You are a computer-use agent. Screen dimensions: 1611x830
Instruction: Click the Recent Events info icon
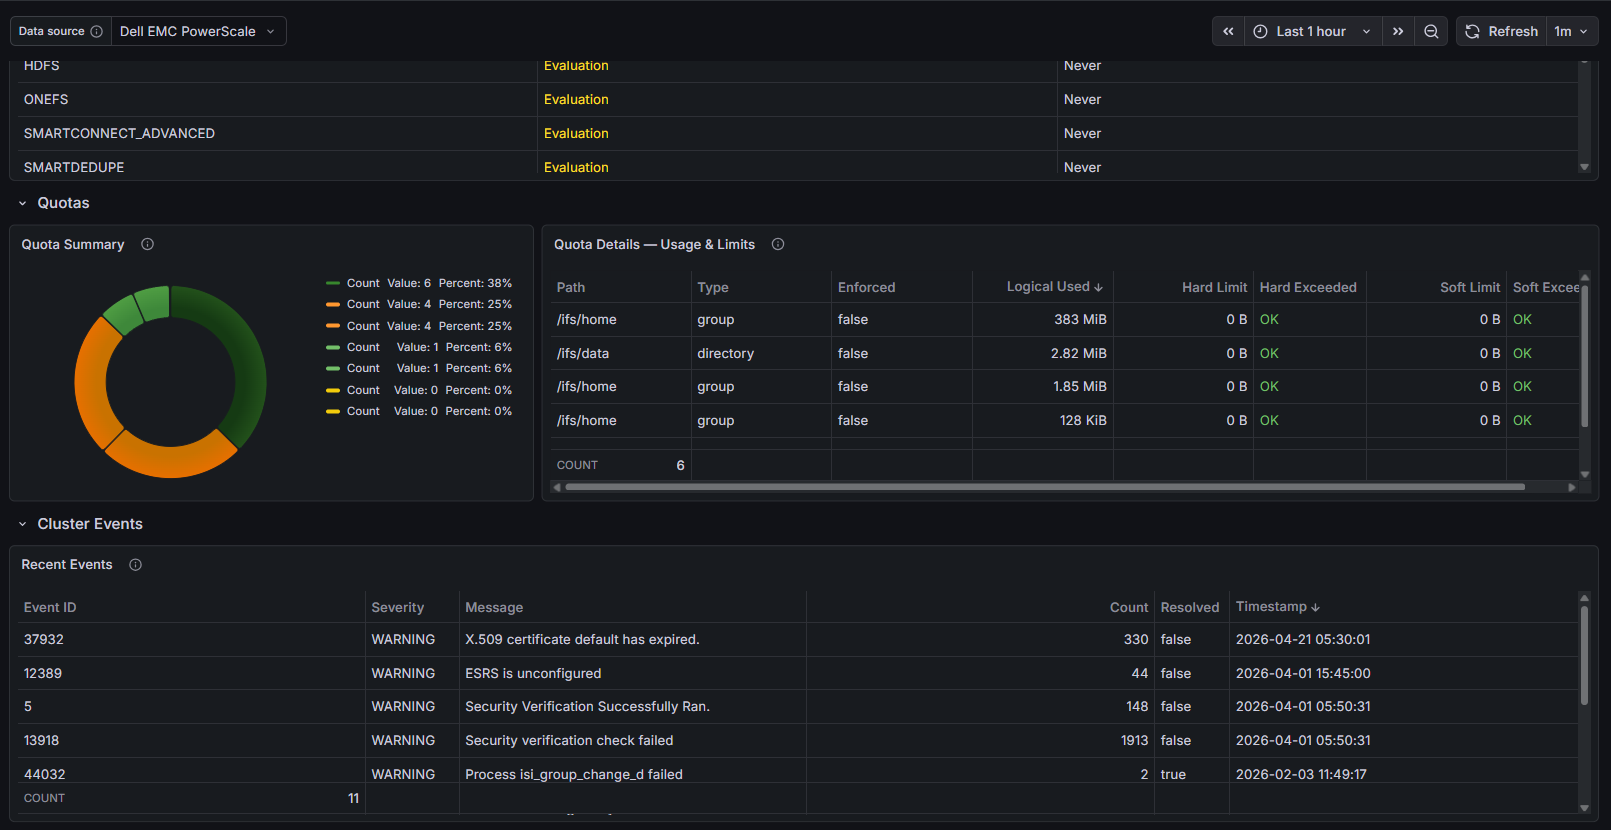pos(135,565)
